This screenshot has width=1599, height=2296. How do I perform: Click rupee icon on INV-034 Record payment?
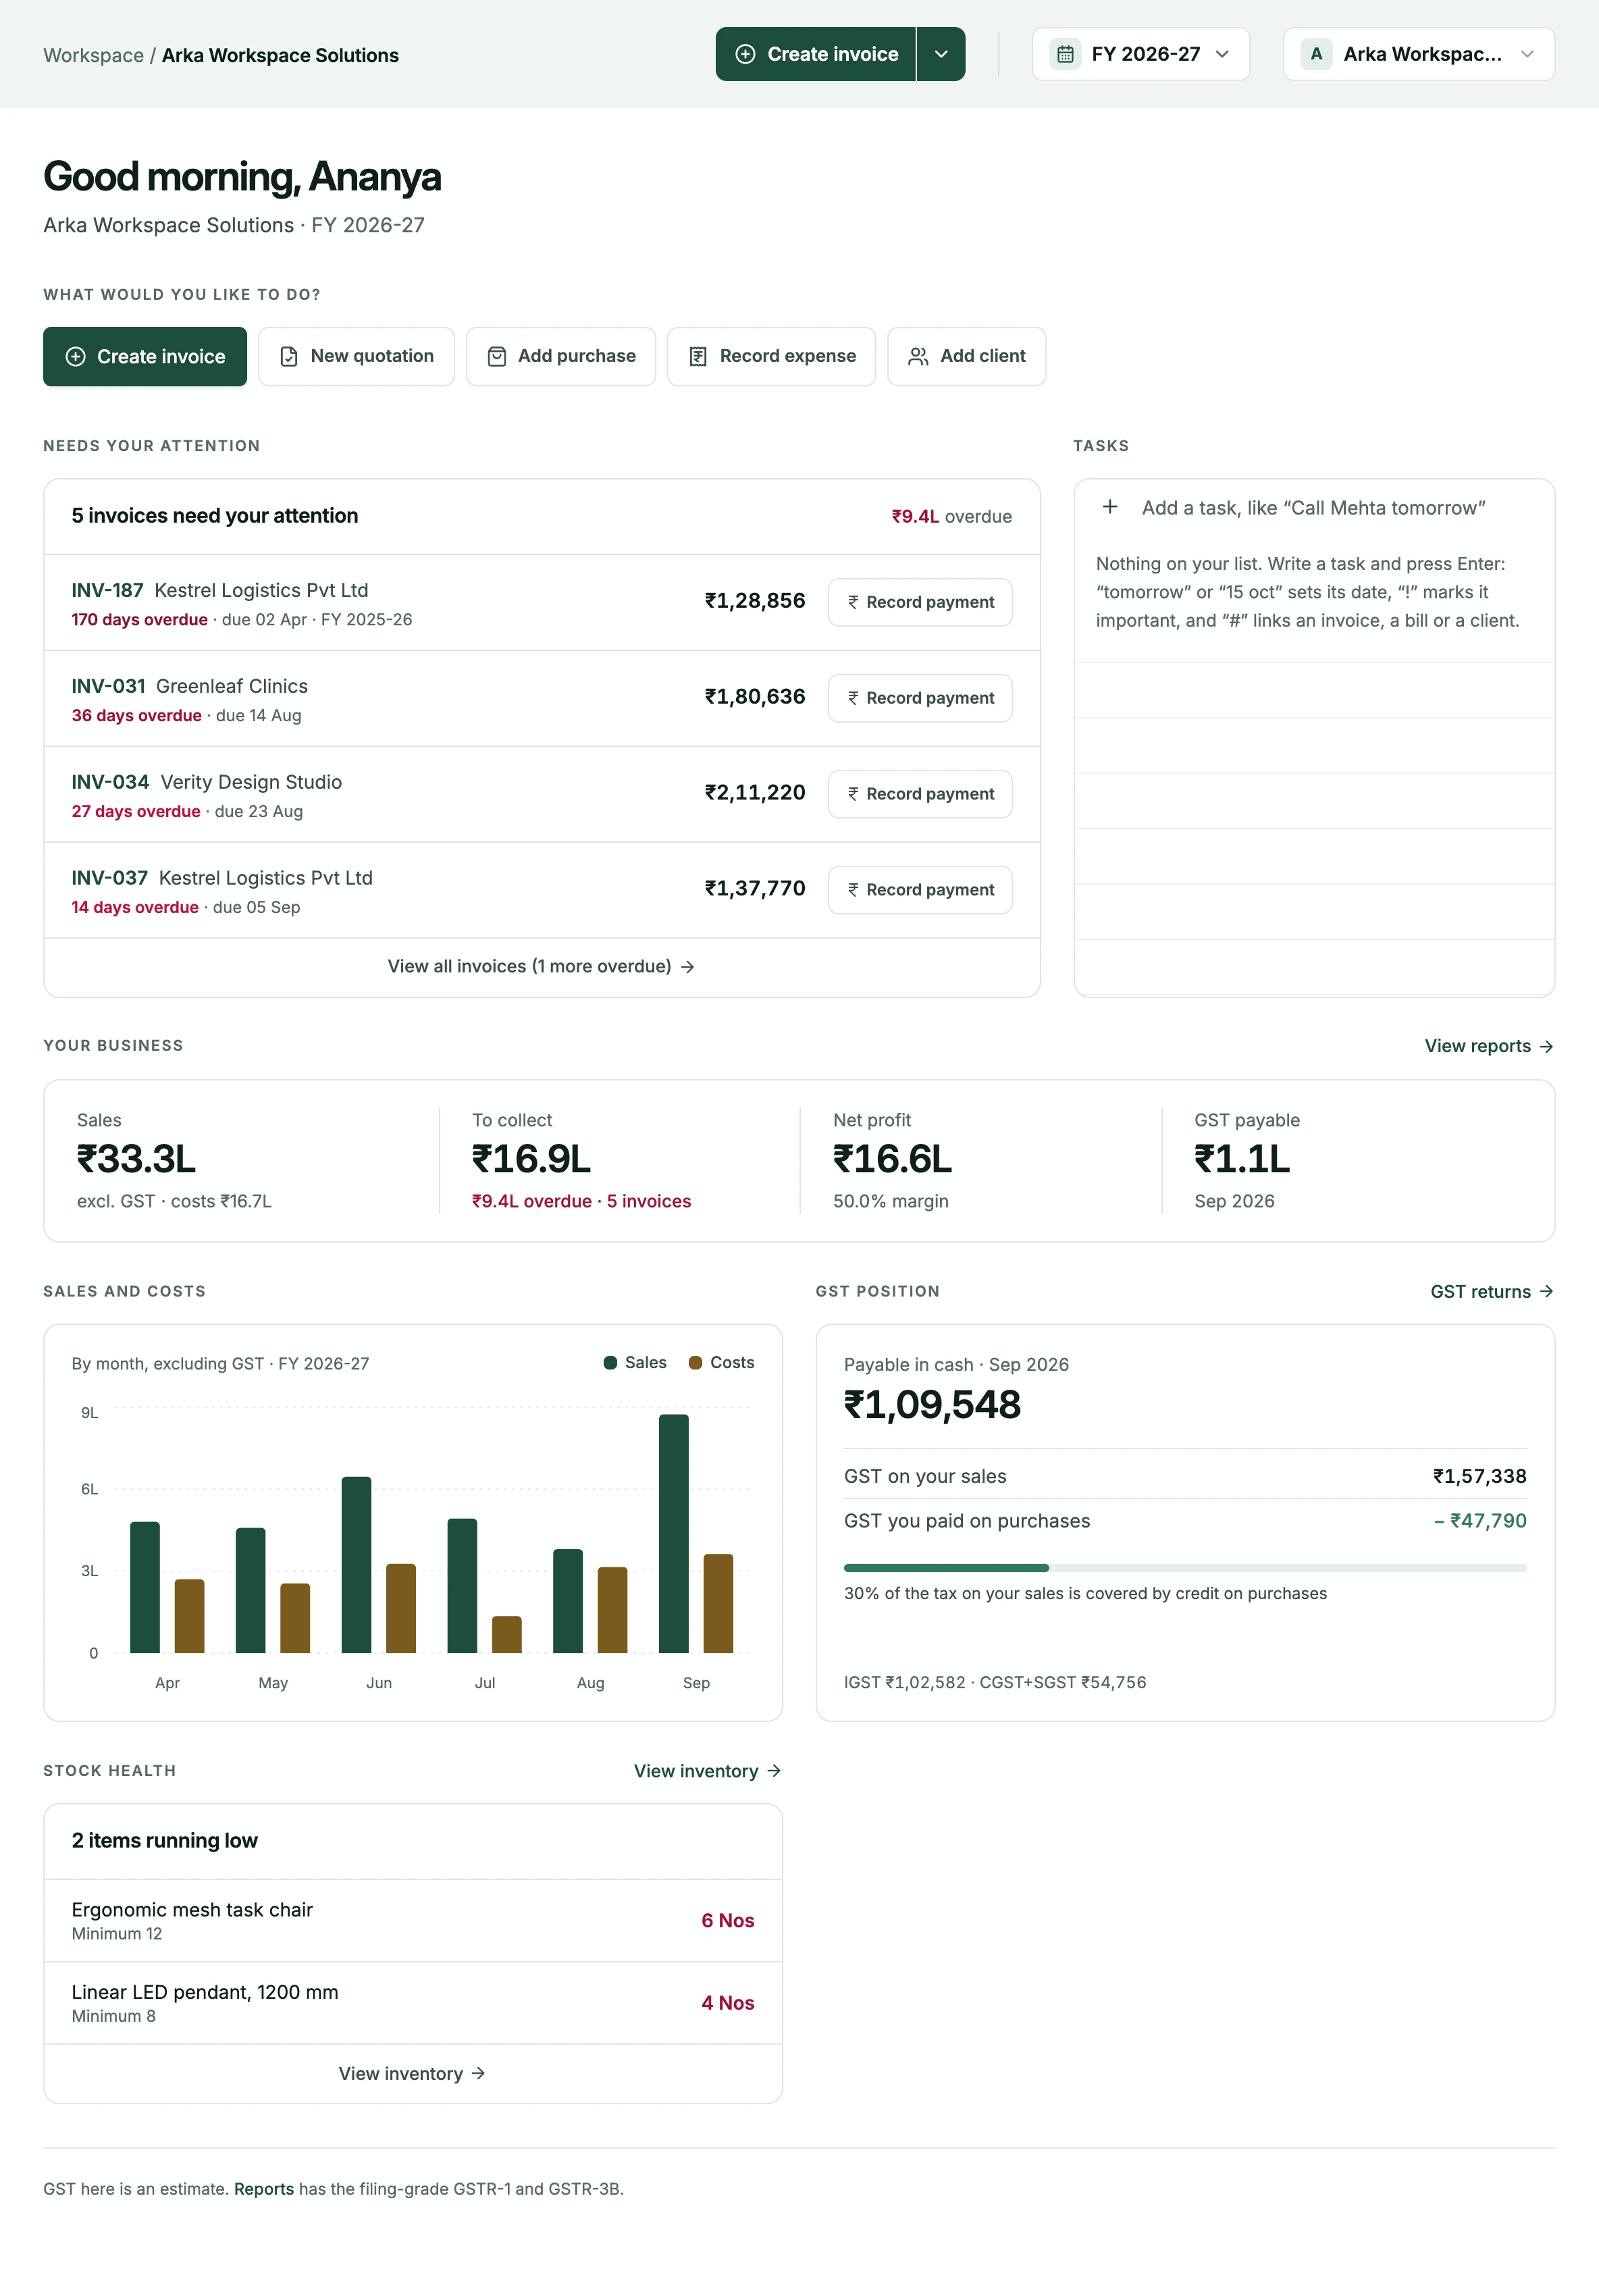tap(853, 794)
